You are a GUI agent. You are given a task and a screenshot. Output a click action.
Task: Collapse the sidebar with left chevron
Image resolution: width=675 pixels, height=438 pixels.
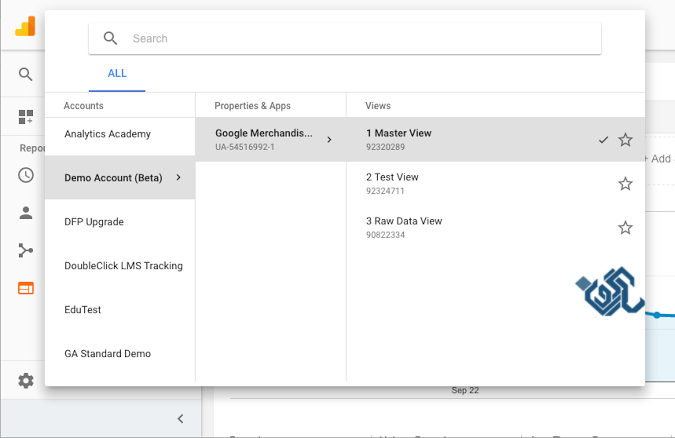pyautogui.click(x=181, y=419)
